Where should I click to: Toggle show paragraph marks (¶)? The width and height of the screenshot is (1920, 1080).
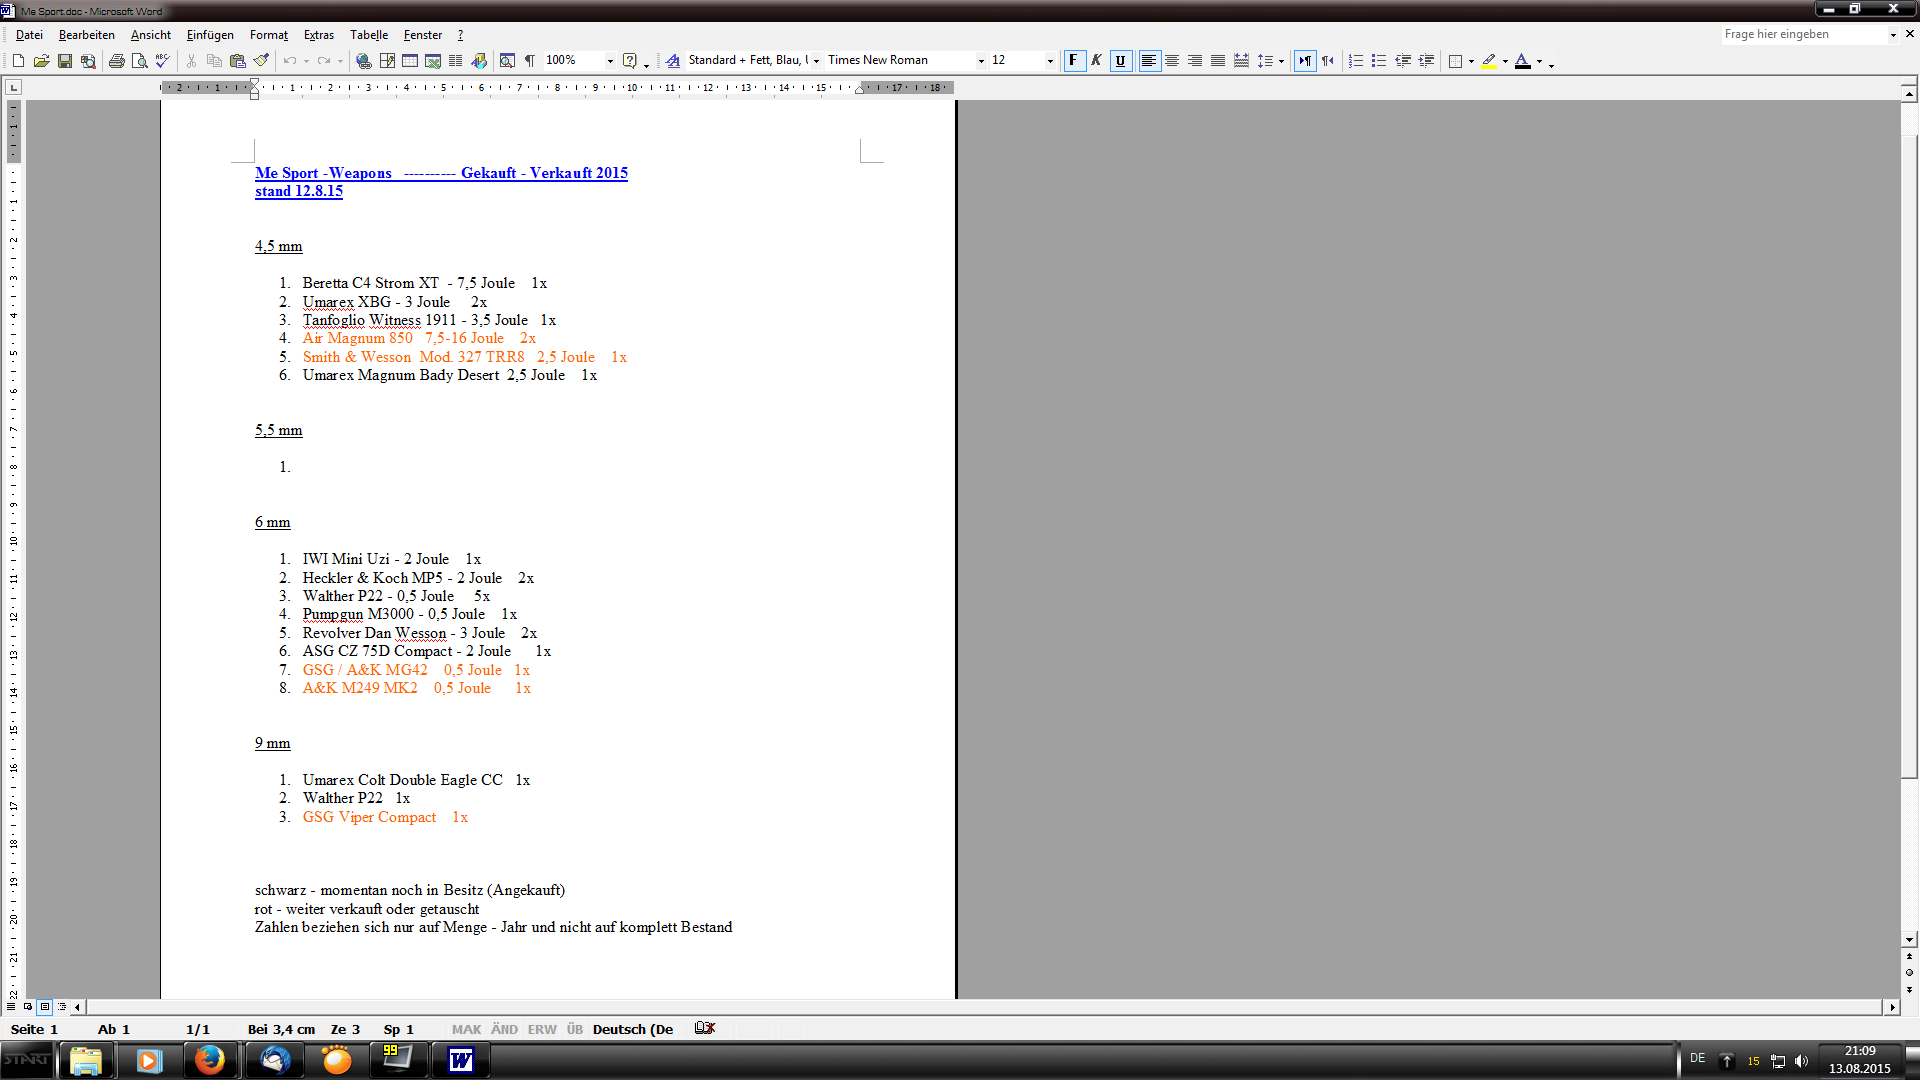530,61
